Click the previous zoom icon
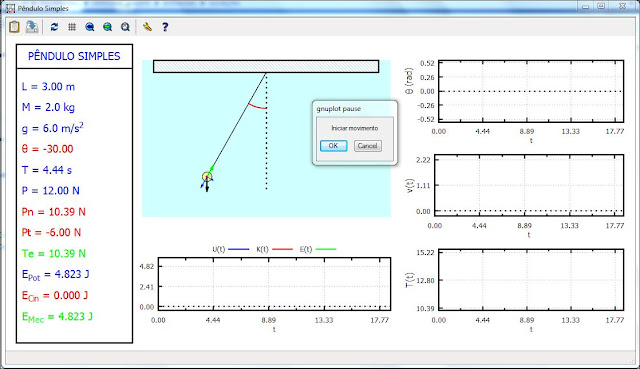This screenshot has width=640, height=369. pos(90,27)
